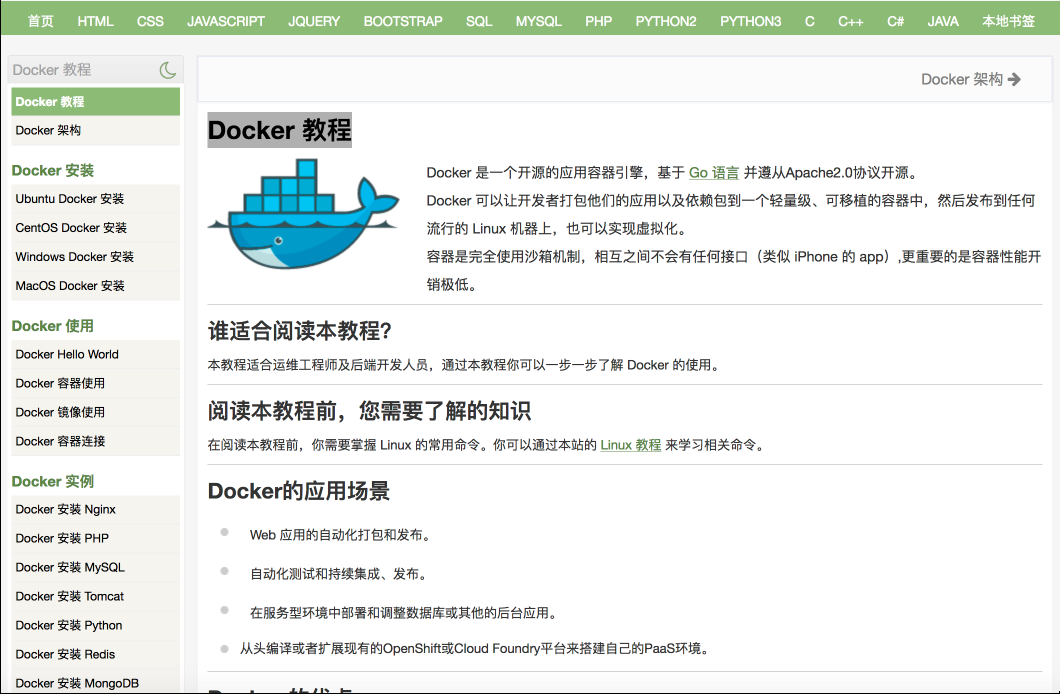Open MacOS Docker 安装 in sidebar
Viewport: 1060px width, 694px height.
[95, 286]
